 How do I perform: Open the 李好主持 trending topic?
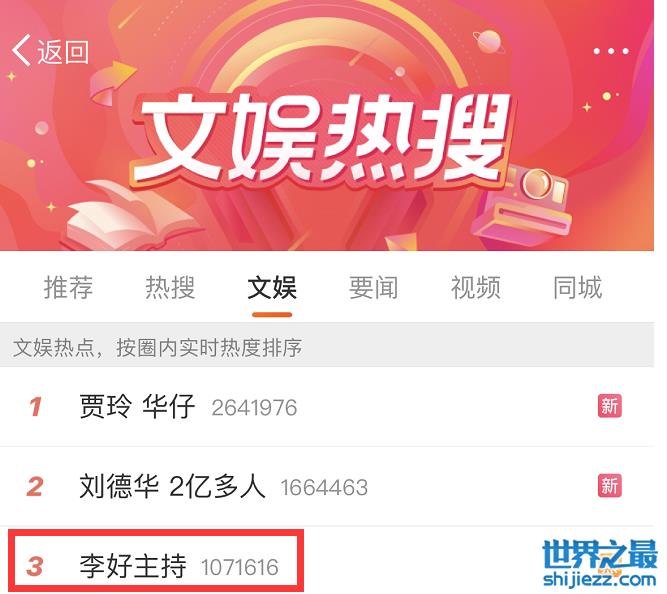pyautogui.click(x=133, y=566)
